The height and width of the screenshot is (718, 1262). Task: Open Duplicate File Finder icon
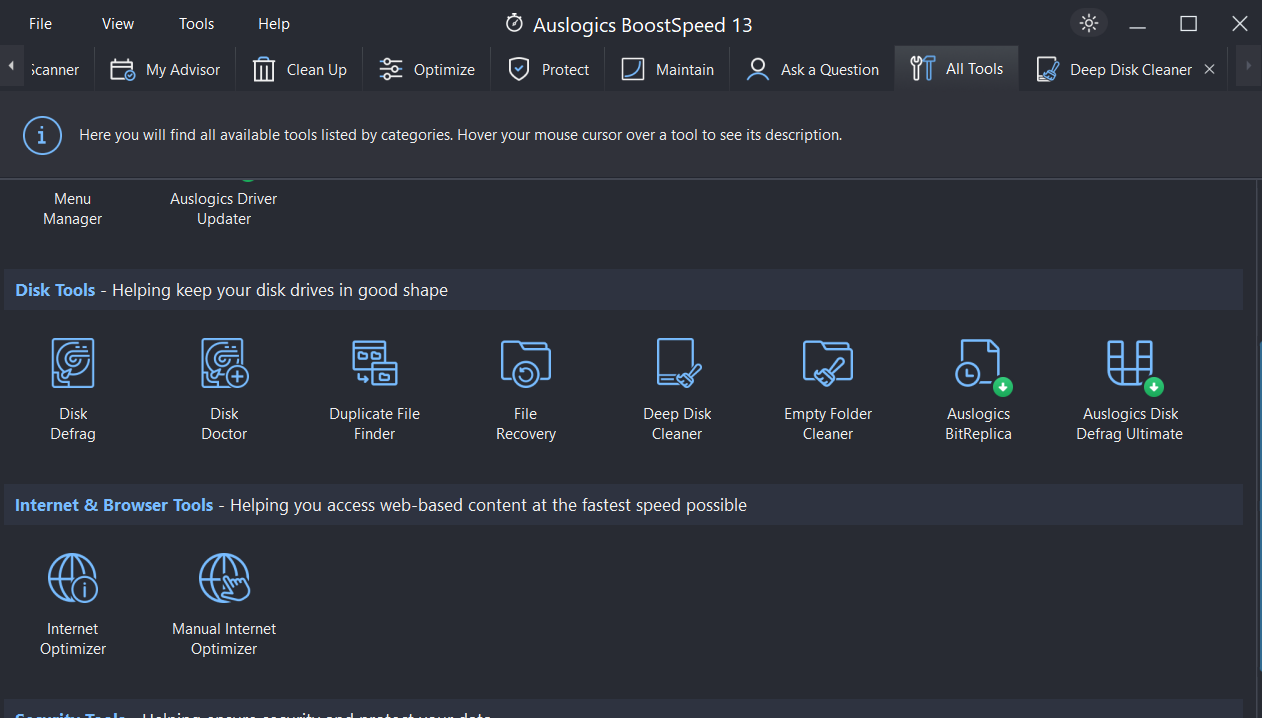375,363
